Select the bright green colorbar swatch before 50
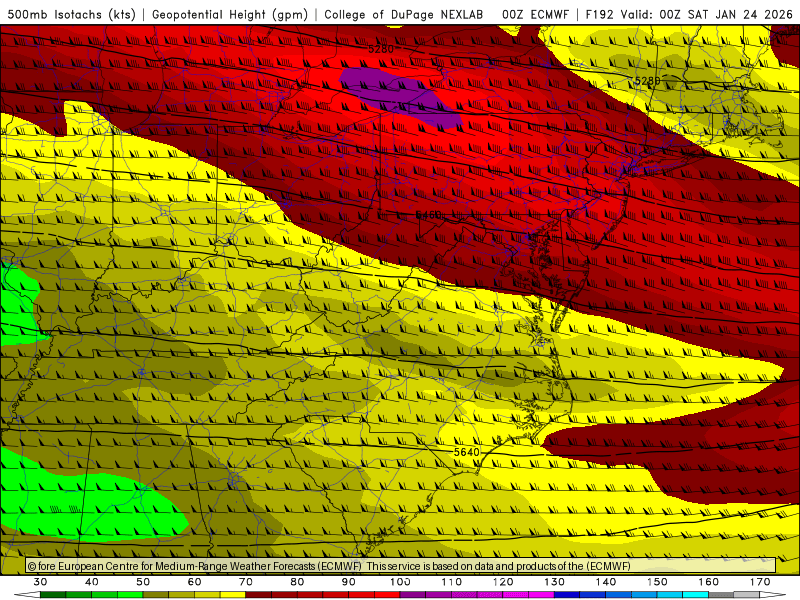Viewport: 800px width, 600px height. [130, 595]
